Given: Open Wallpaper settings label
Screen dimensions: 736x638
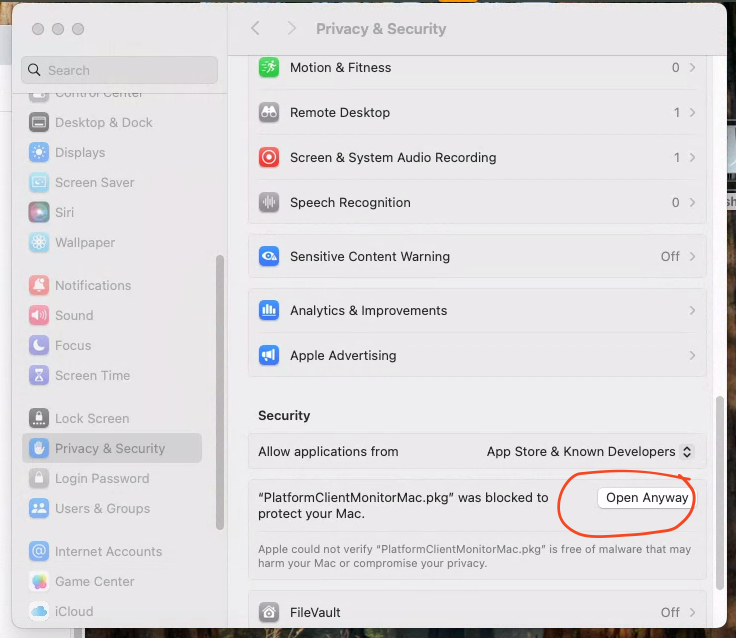Looking at the screenshot, I should [85, 242].
